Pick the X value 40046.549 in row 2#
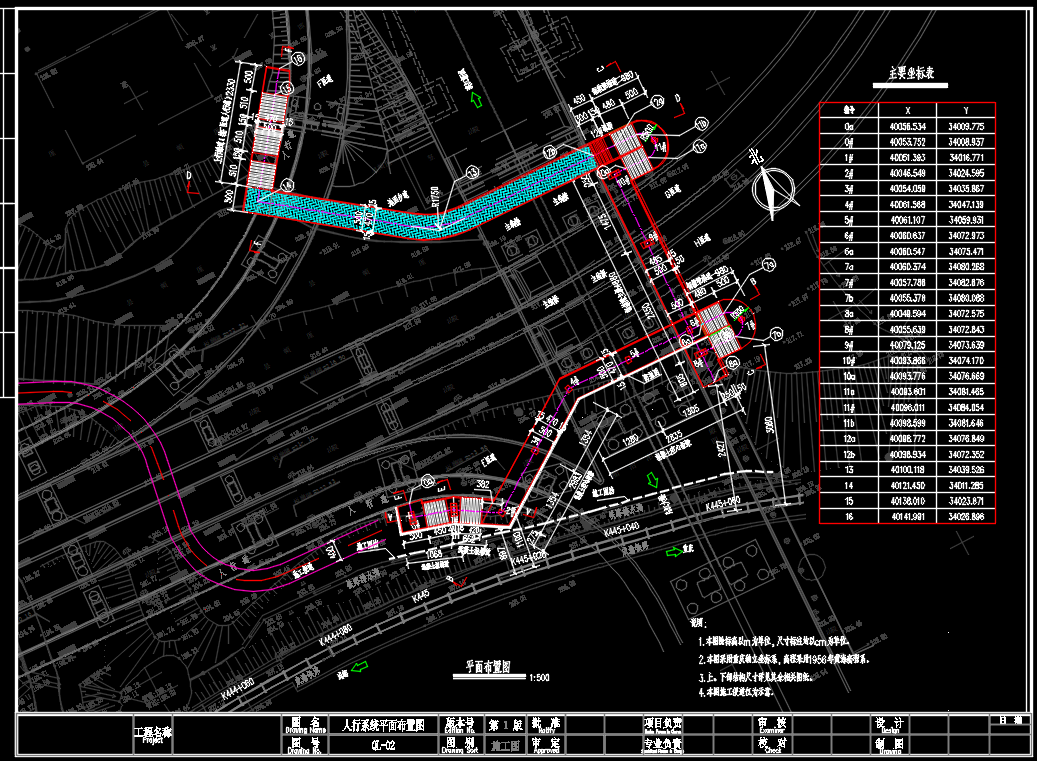This screenshot has height=761, width=1037. pyautogui.click(x=907, y=173)
